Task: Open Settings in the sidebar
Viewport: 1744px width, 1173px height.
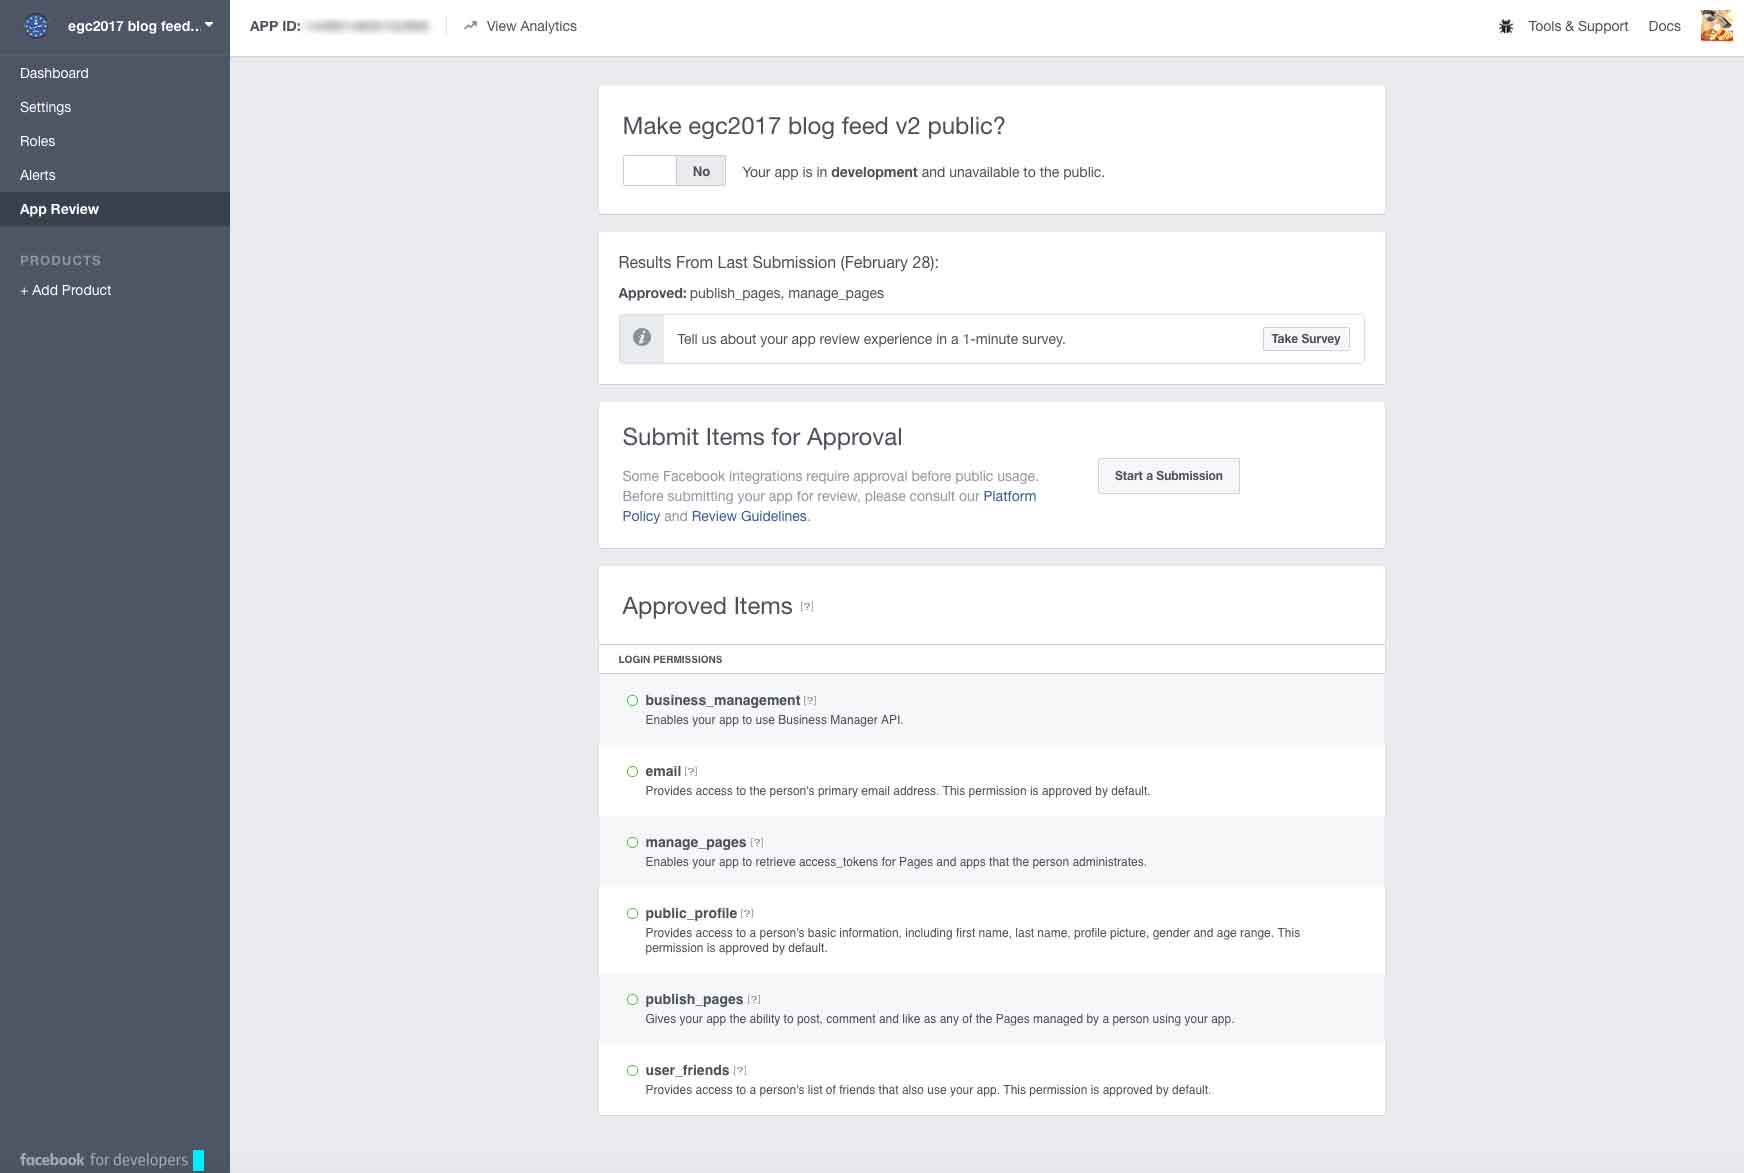Action: (45, 107)
